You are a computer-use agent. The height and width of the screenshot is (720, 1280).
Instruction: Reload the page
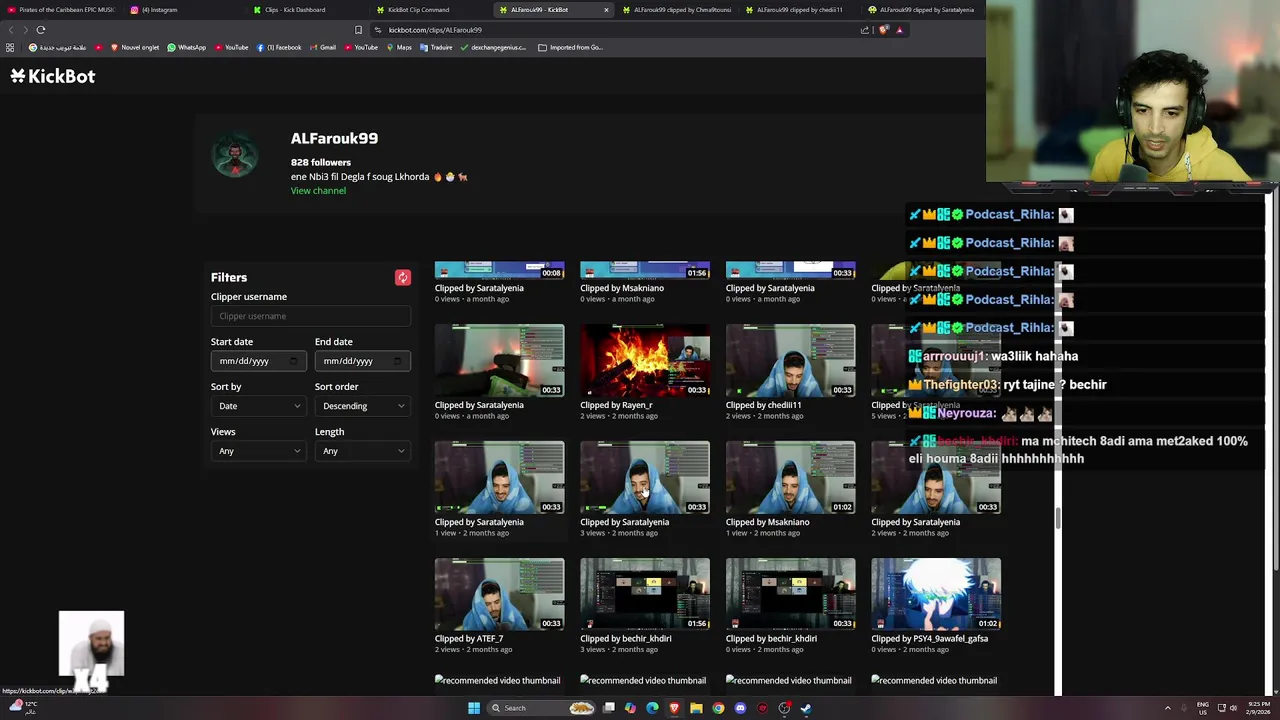point(41,30)
